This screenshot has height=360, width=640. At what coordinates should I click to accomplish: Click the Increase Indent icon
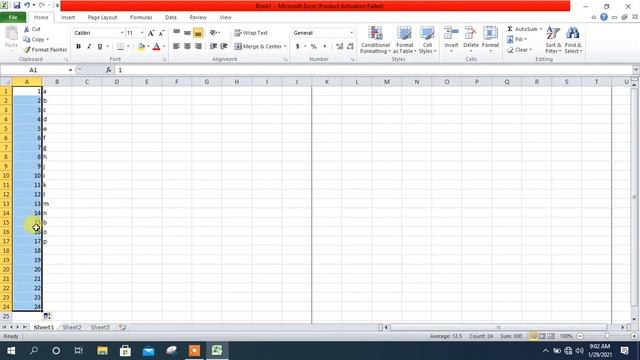coord(224,47)
